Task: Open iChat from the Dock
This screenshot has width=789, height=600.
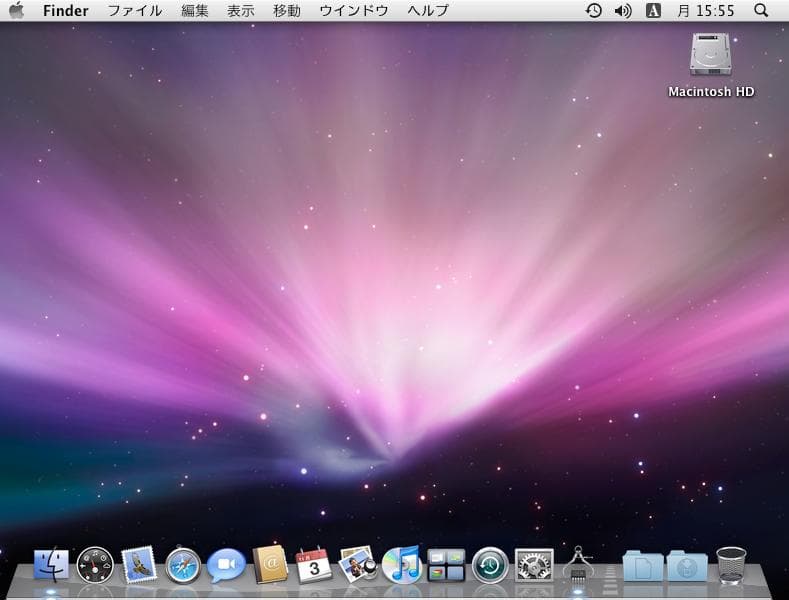Action: click(x=227, y=565)
